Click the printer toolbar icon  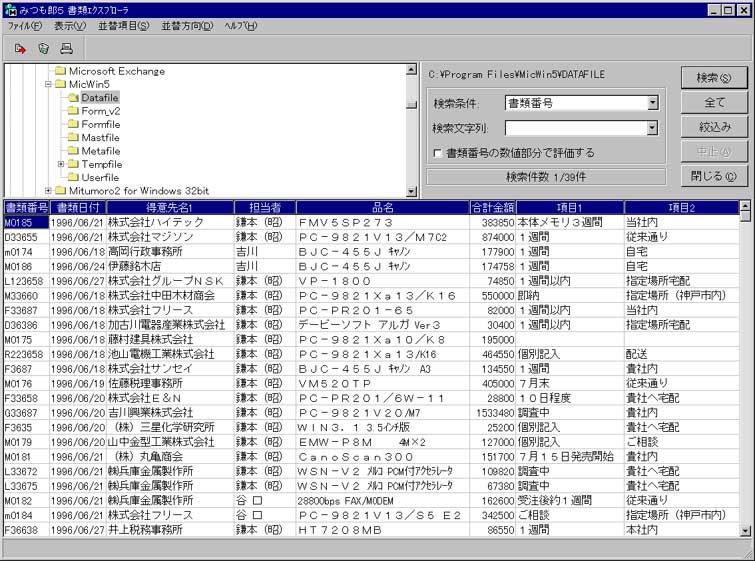66,47
